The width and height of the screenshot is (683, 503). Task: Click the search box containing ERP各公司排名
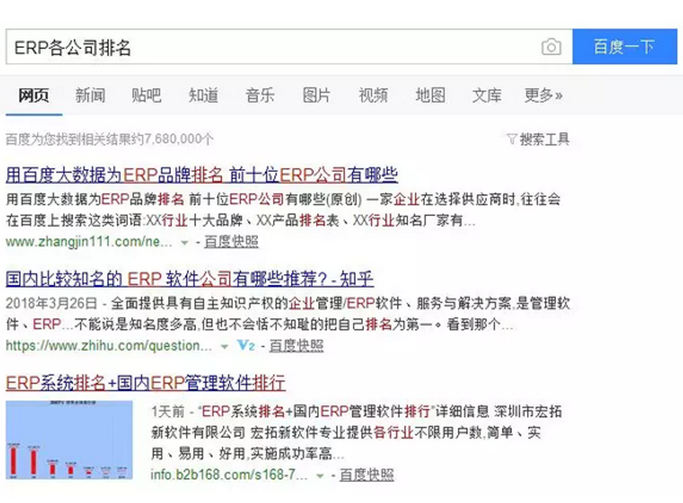point(270,47)
